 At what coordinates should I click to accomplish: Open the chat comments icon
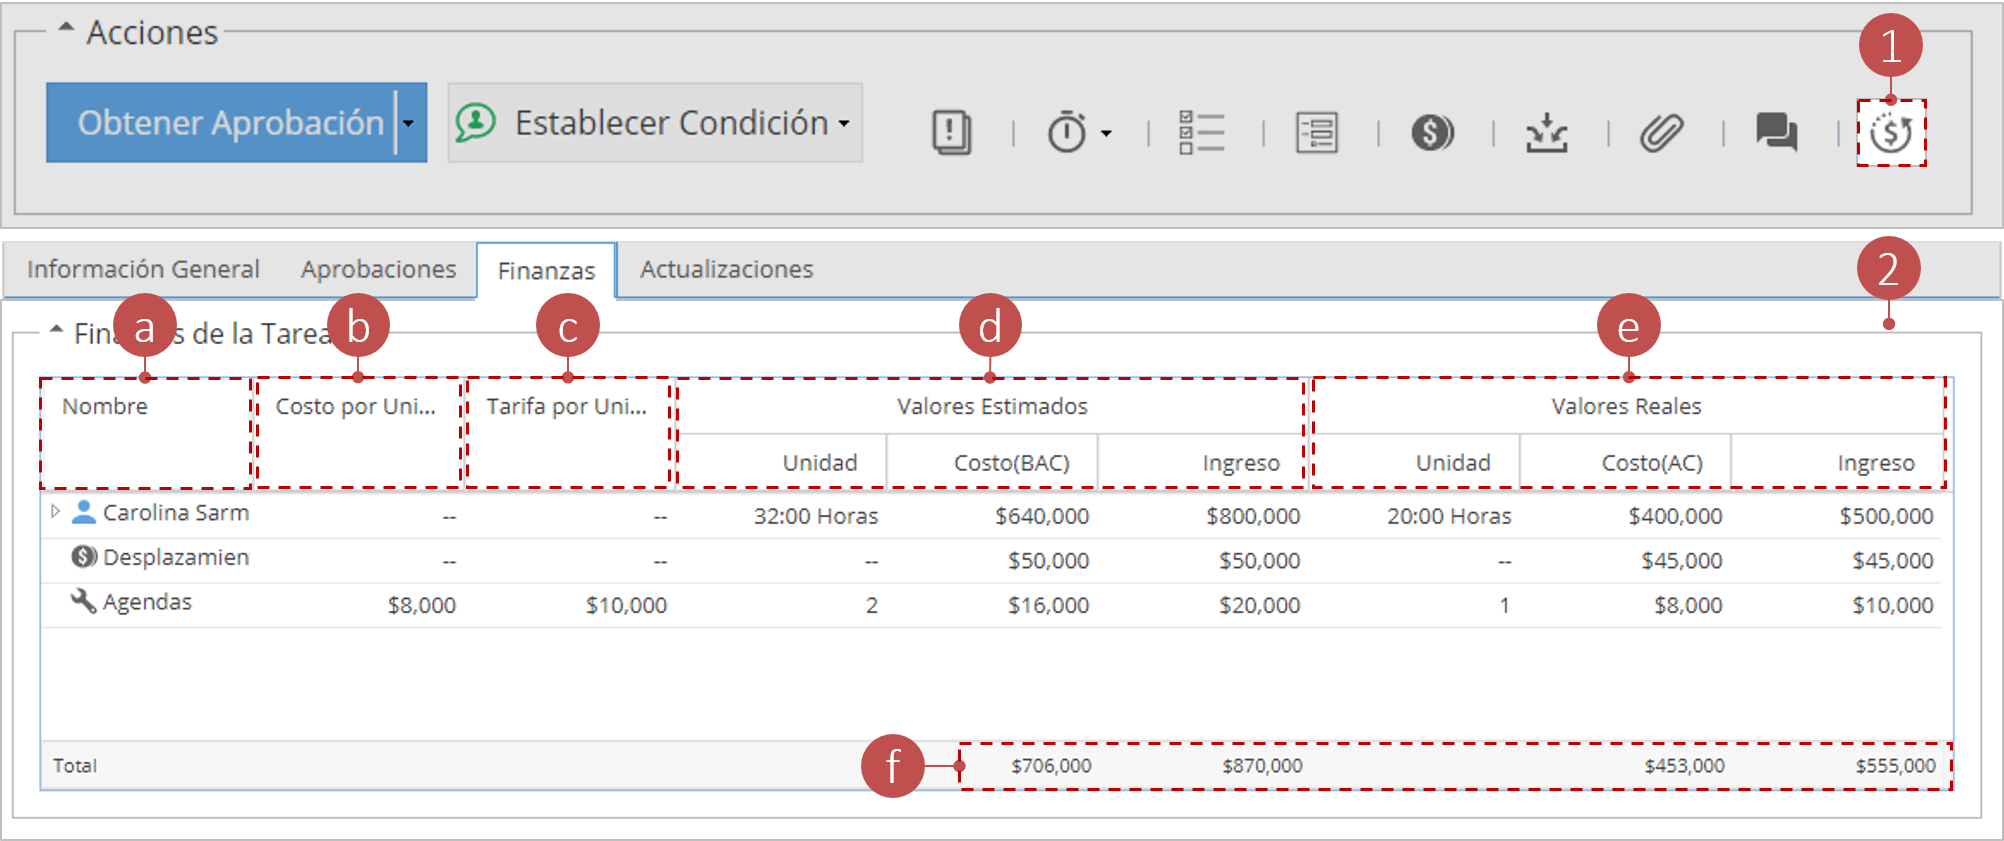click(1777, 132)
